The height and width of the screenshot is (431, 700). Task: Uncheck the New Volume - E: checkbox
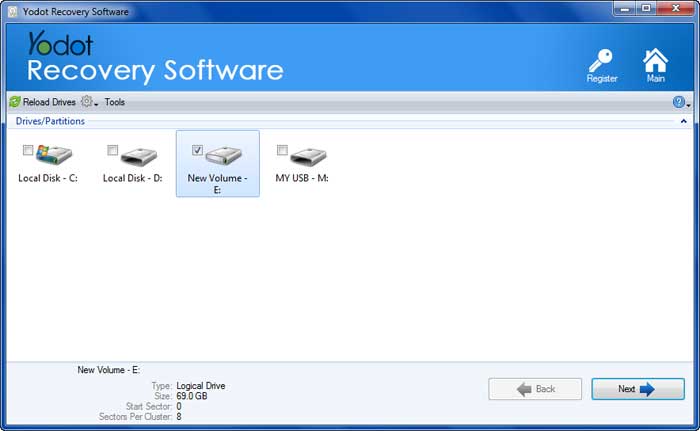[197, 150]
